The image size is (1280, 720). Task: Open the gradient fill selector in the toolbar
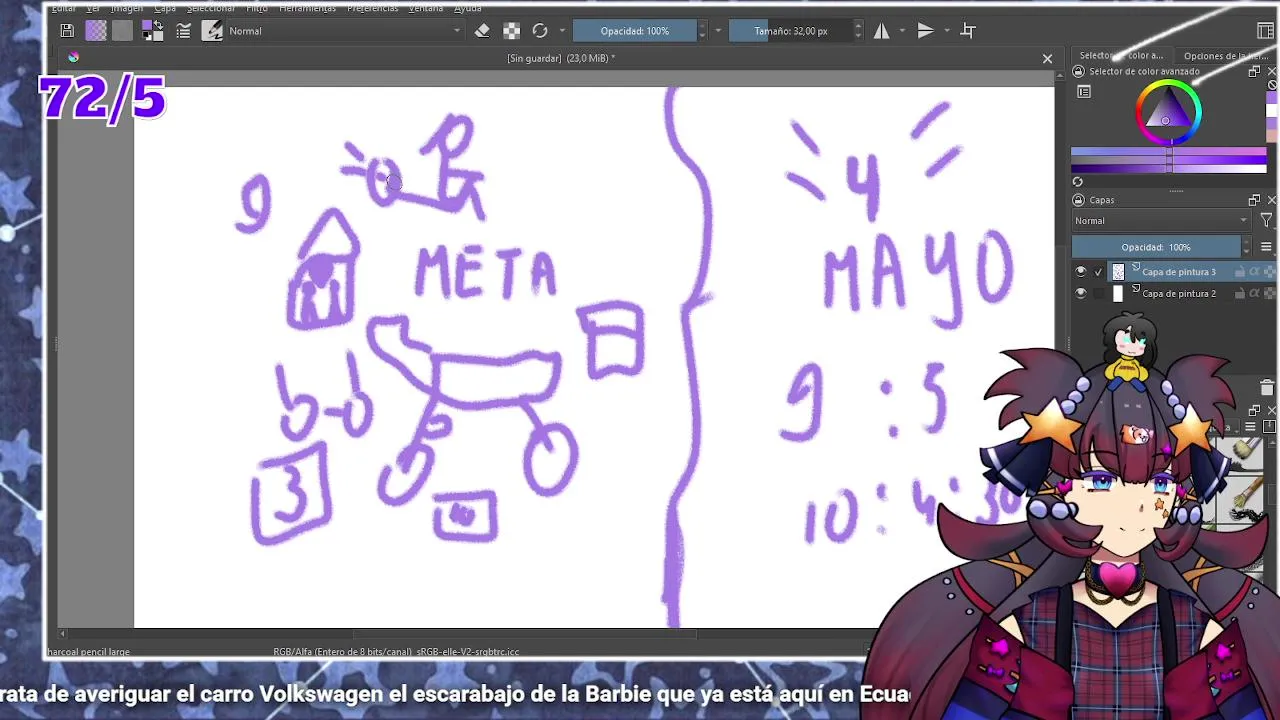pos(96,31)
